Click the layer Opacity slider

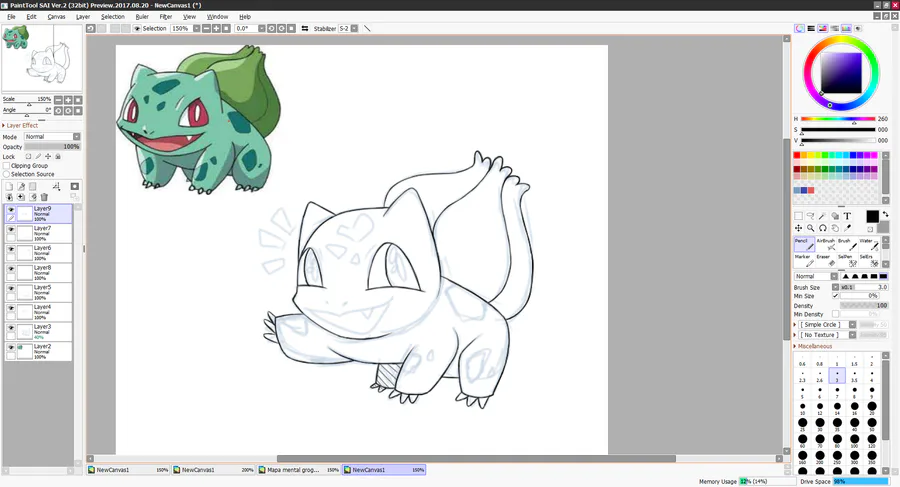tap(52, 146)
